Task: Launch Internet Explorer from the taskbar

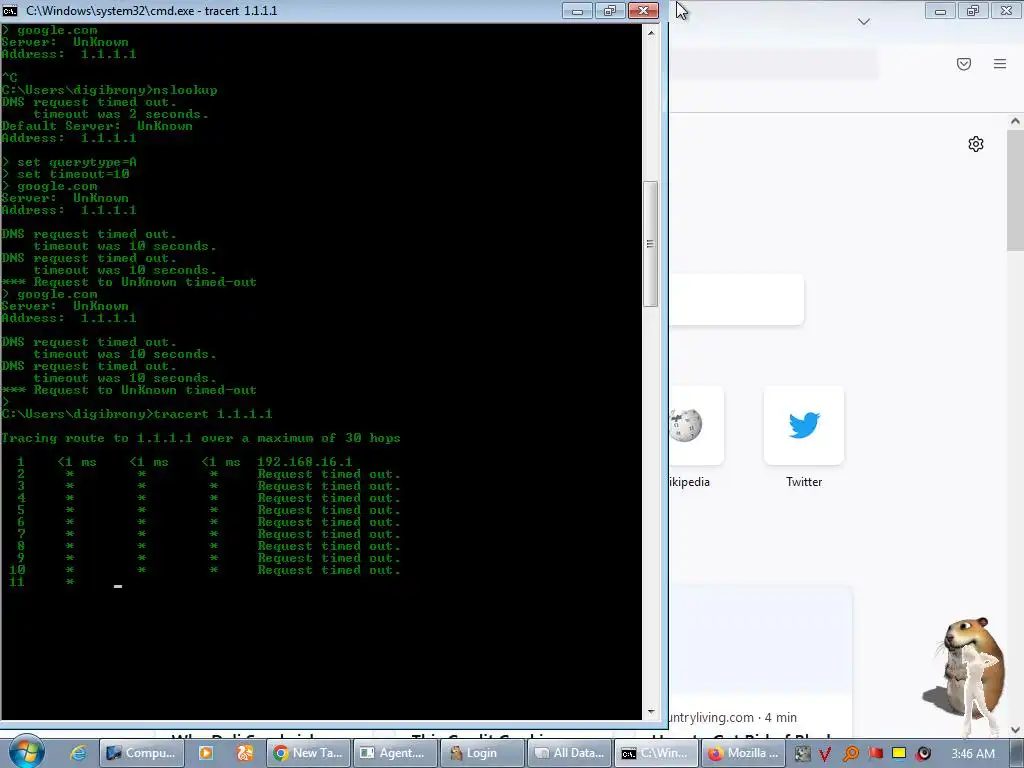Action: pyautogui.click(x=78, y=753)
